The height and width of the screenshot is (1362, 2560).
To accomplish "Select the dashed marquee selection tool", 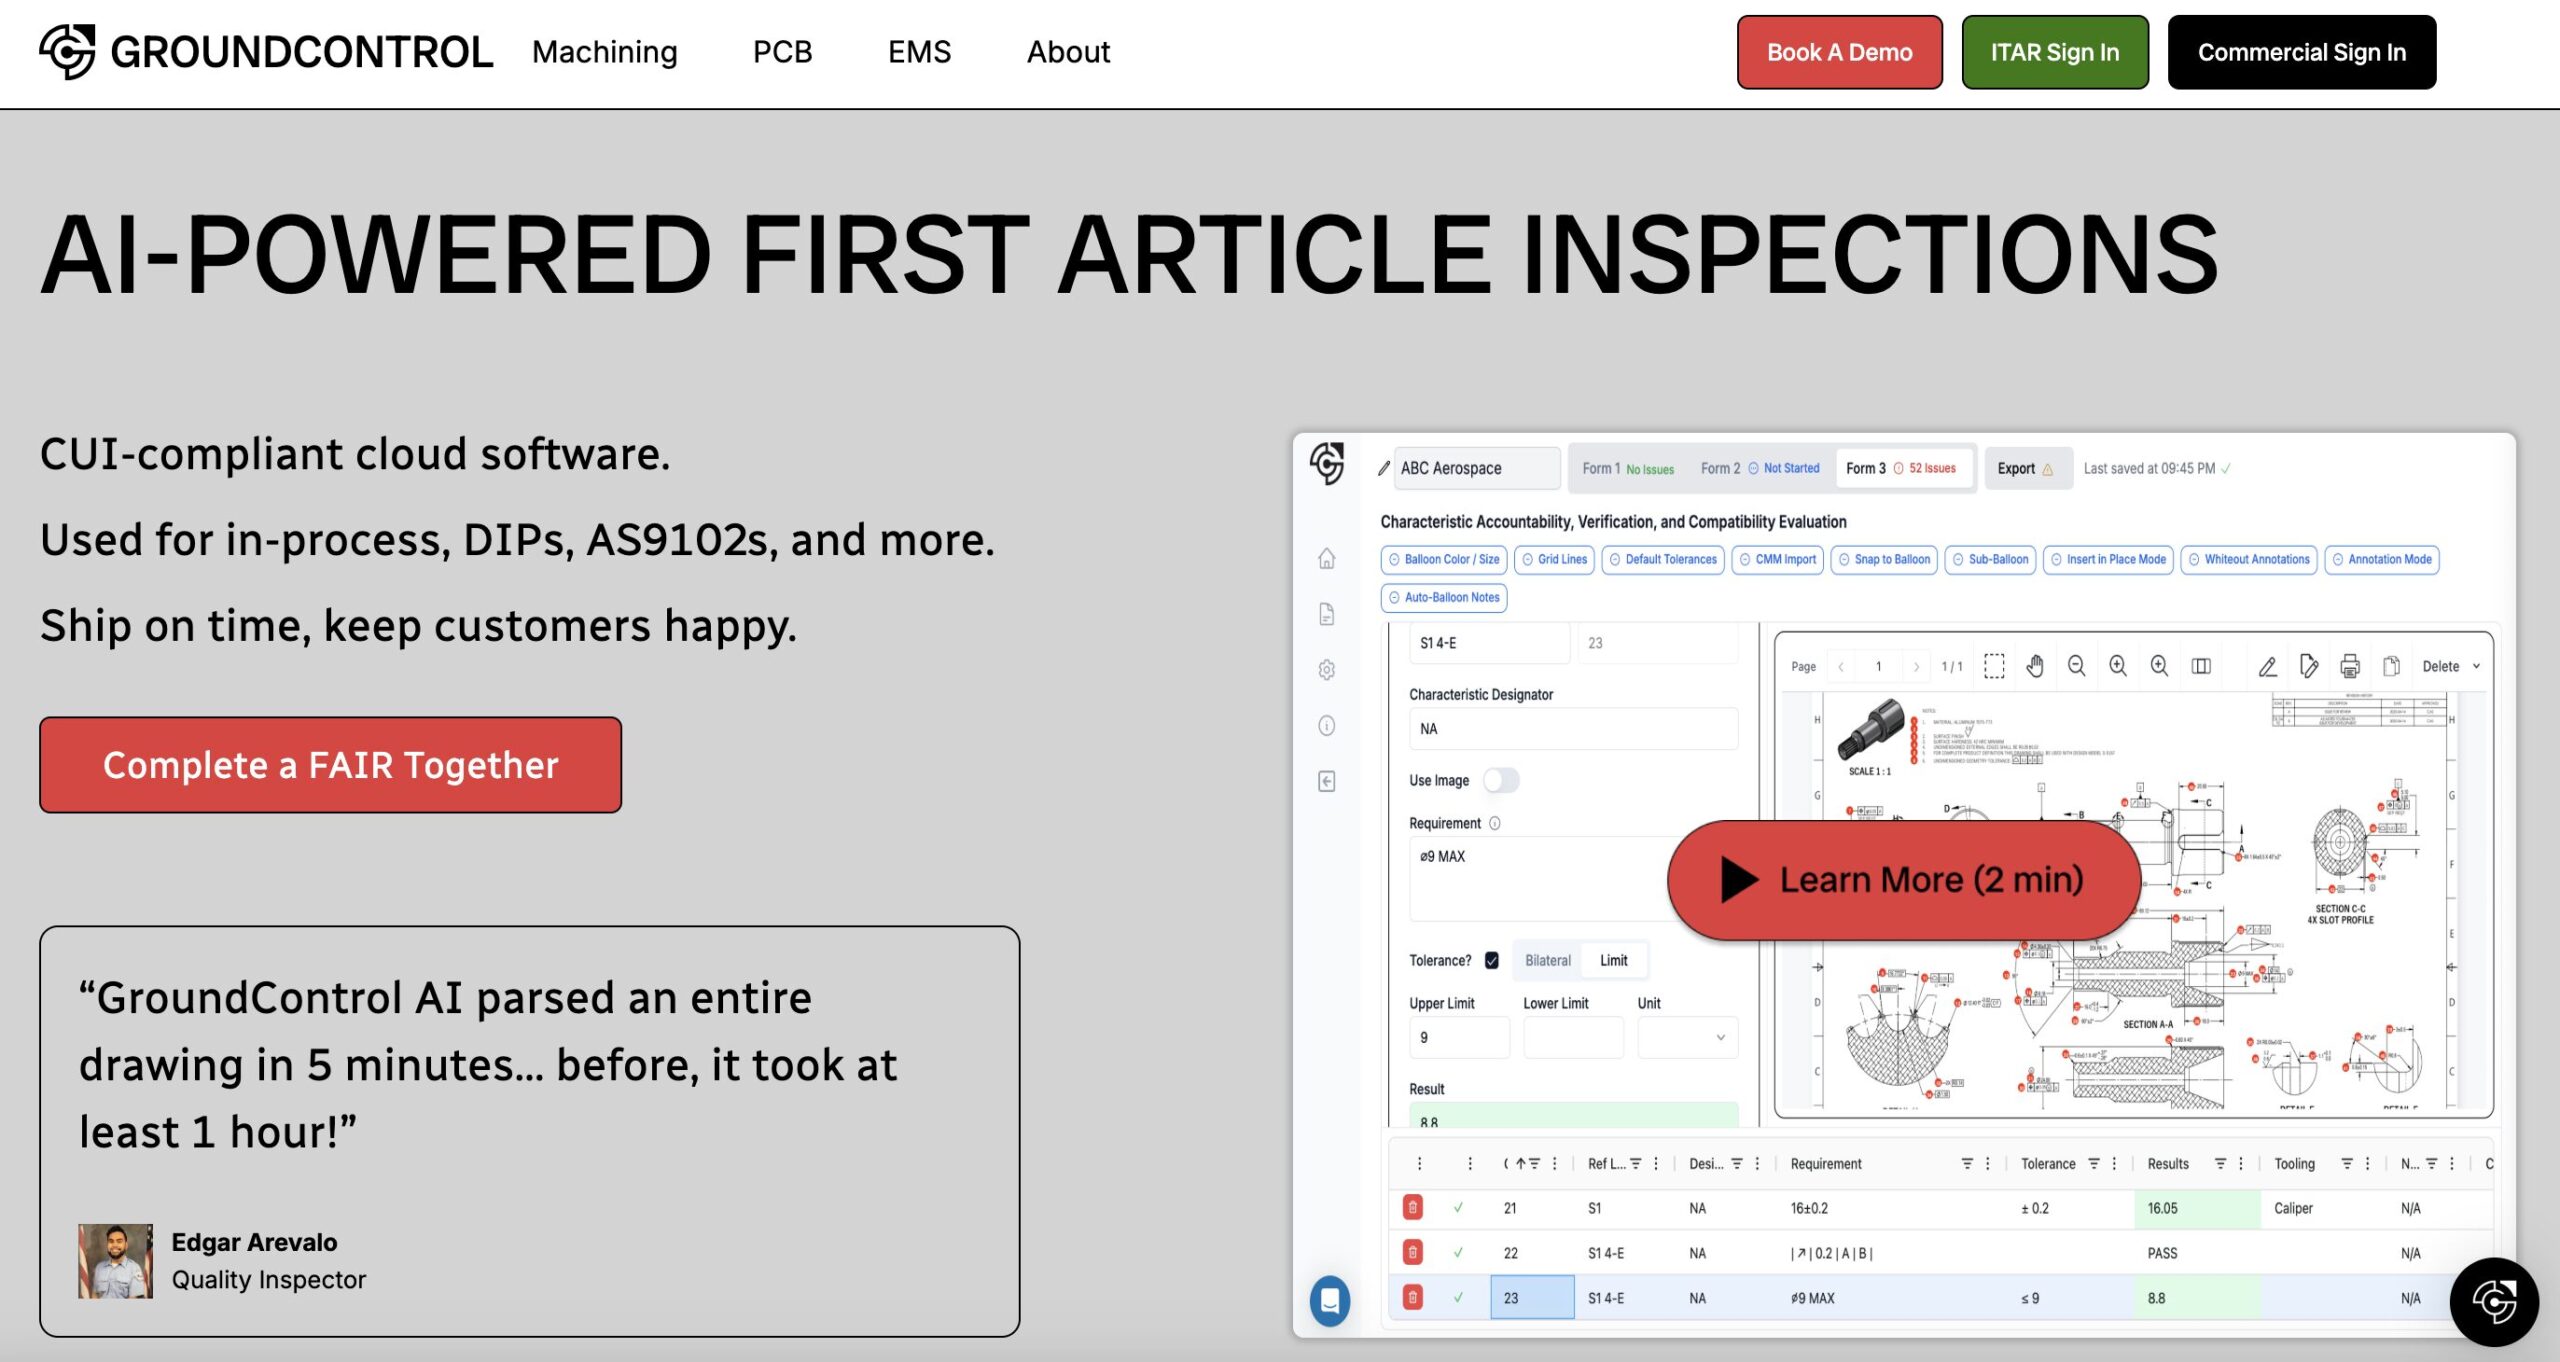I will click(x=1994, y=666).
